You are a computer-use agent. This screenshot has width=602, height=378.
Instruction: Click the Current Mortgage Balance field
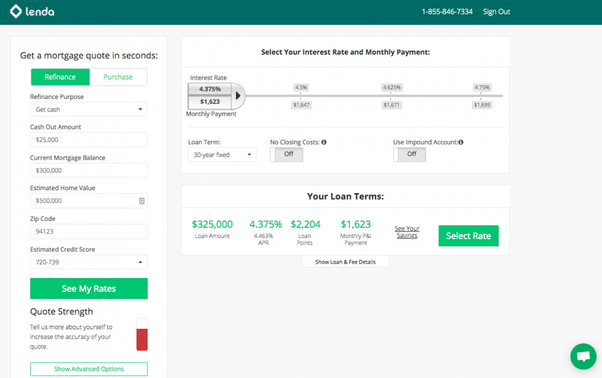[x=89, y=170]
